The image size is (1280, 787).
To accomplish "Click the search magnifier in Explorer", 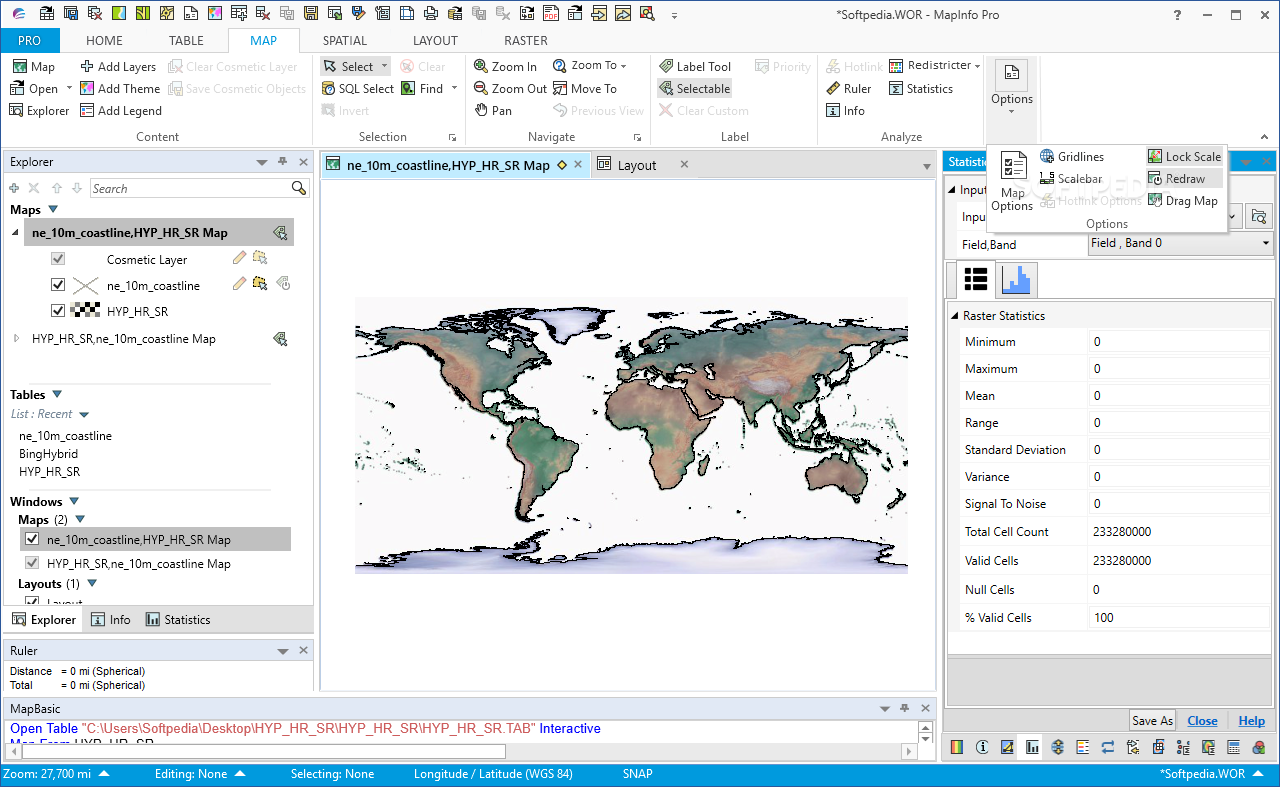I will click(298, 188).
